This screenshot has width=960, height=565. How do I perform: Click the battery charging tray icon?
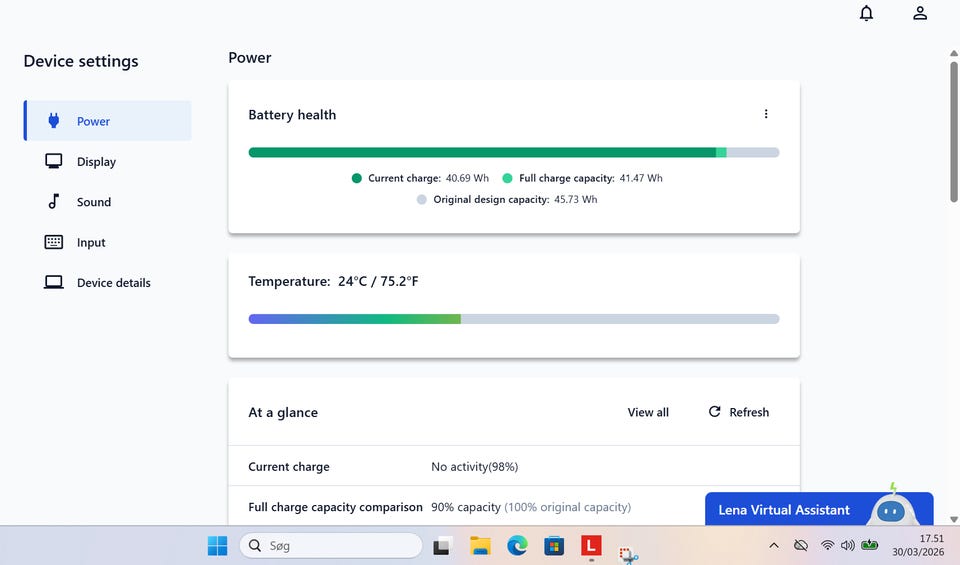[869, 545]
